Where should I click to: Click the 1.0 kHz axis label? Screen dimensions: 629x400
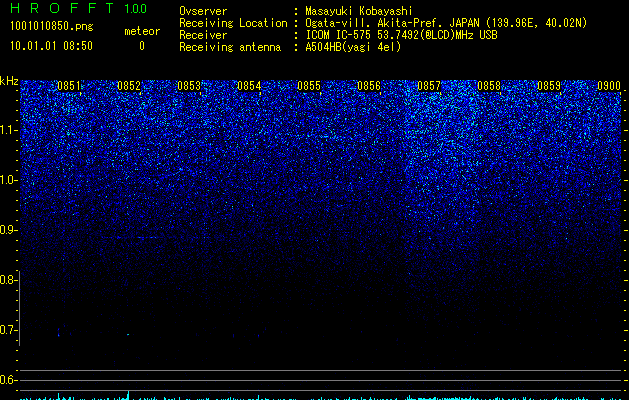(x=8, y=180)
